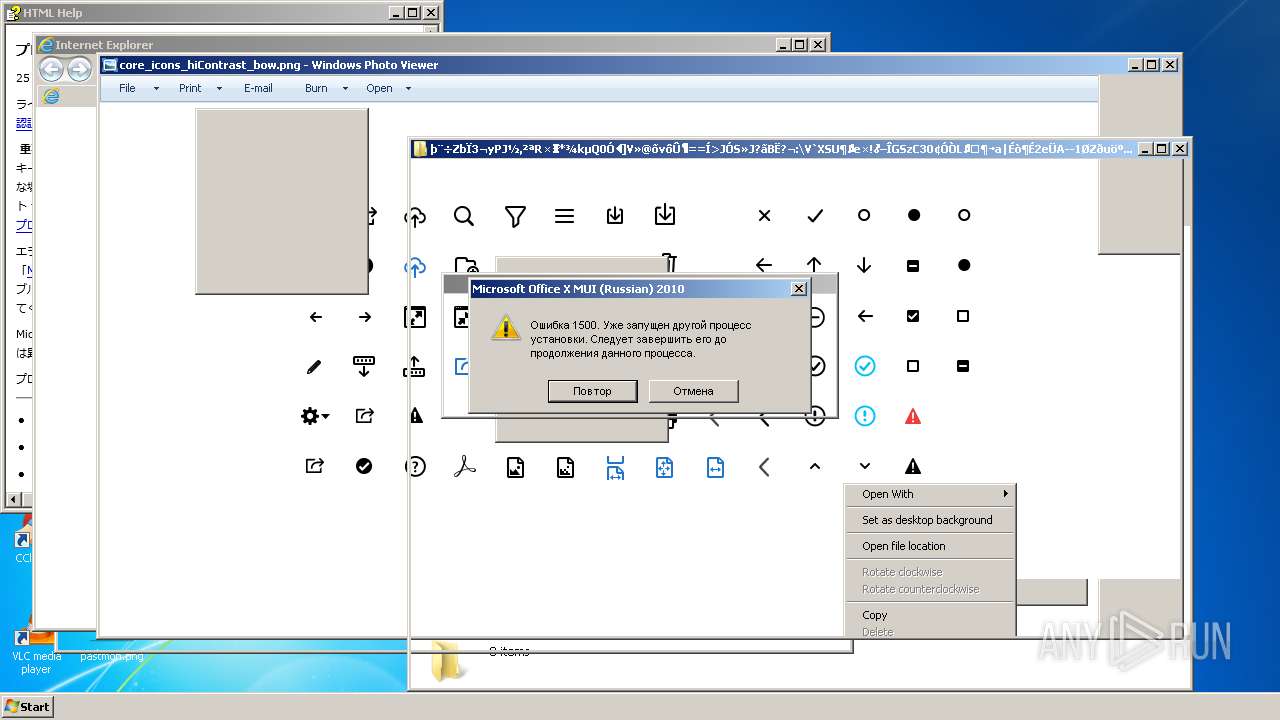Click the black down arrow icon

pyautogui.click(x=864, y=265)
